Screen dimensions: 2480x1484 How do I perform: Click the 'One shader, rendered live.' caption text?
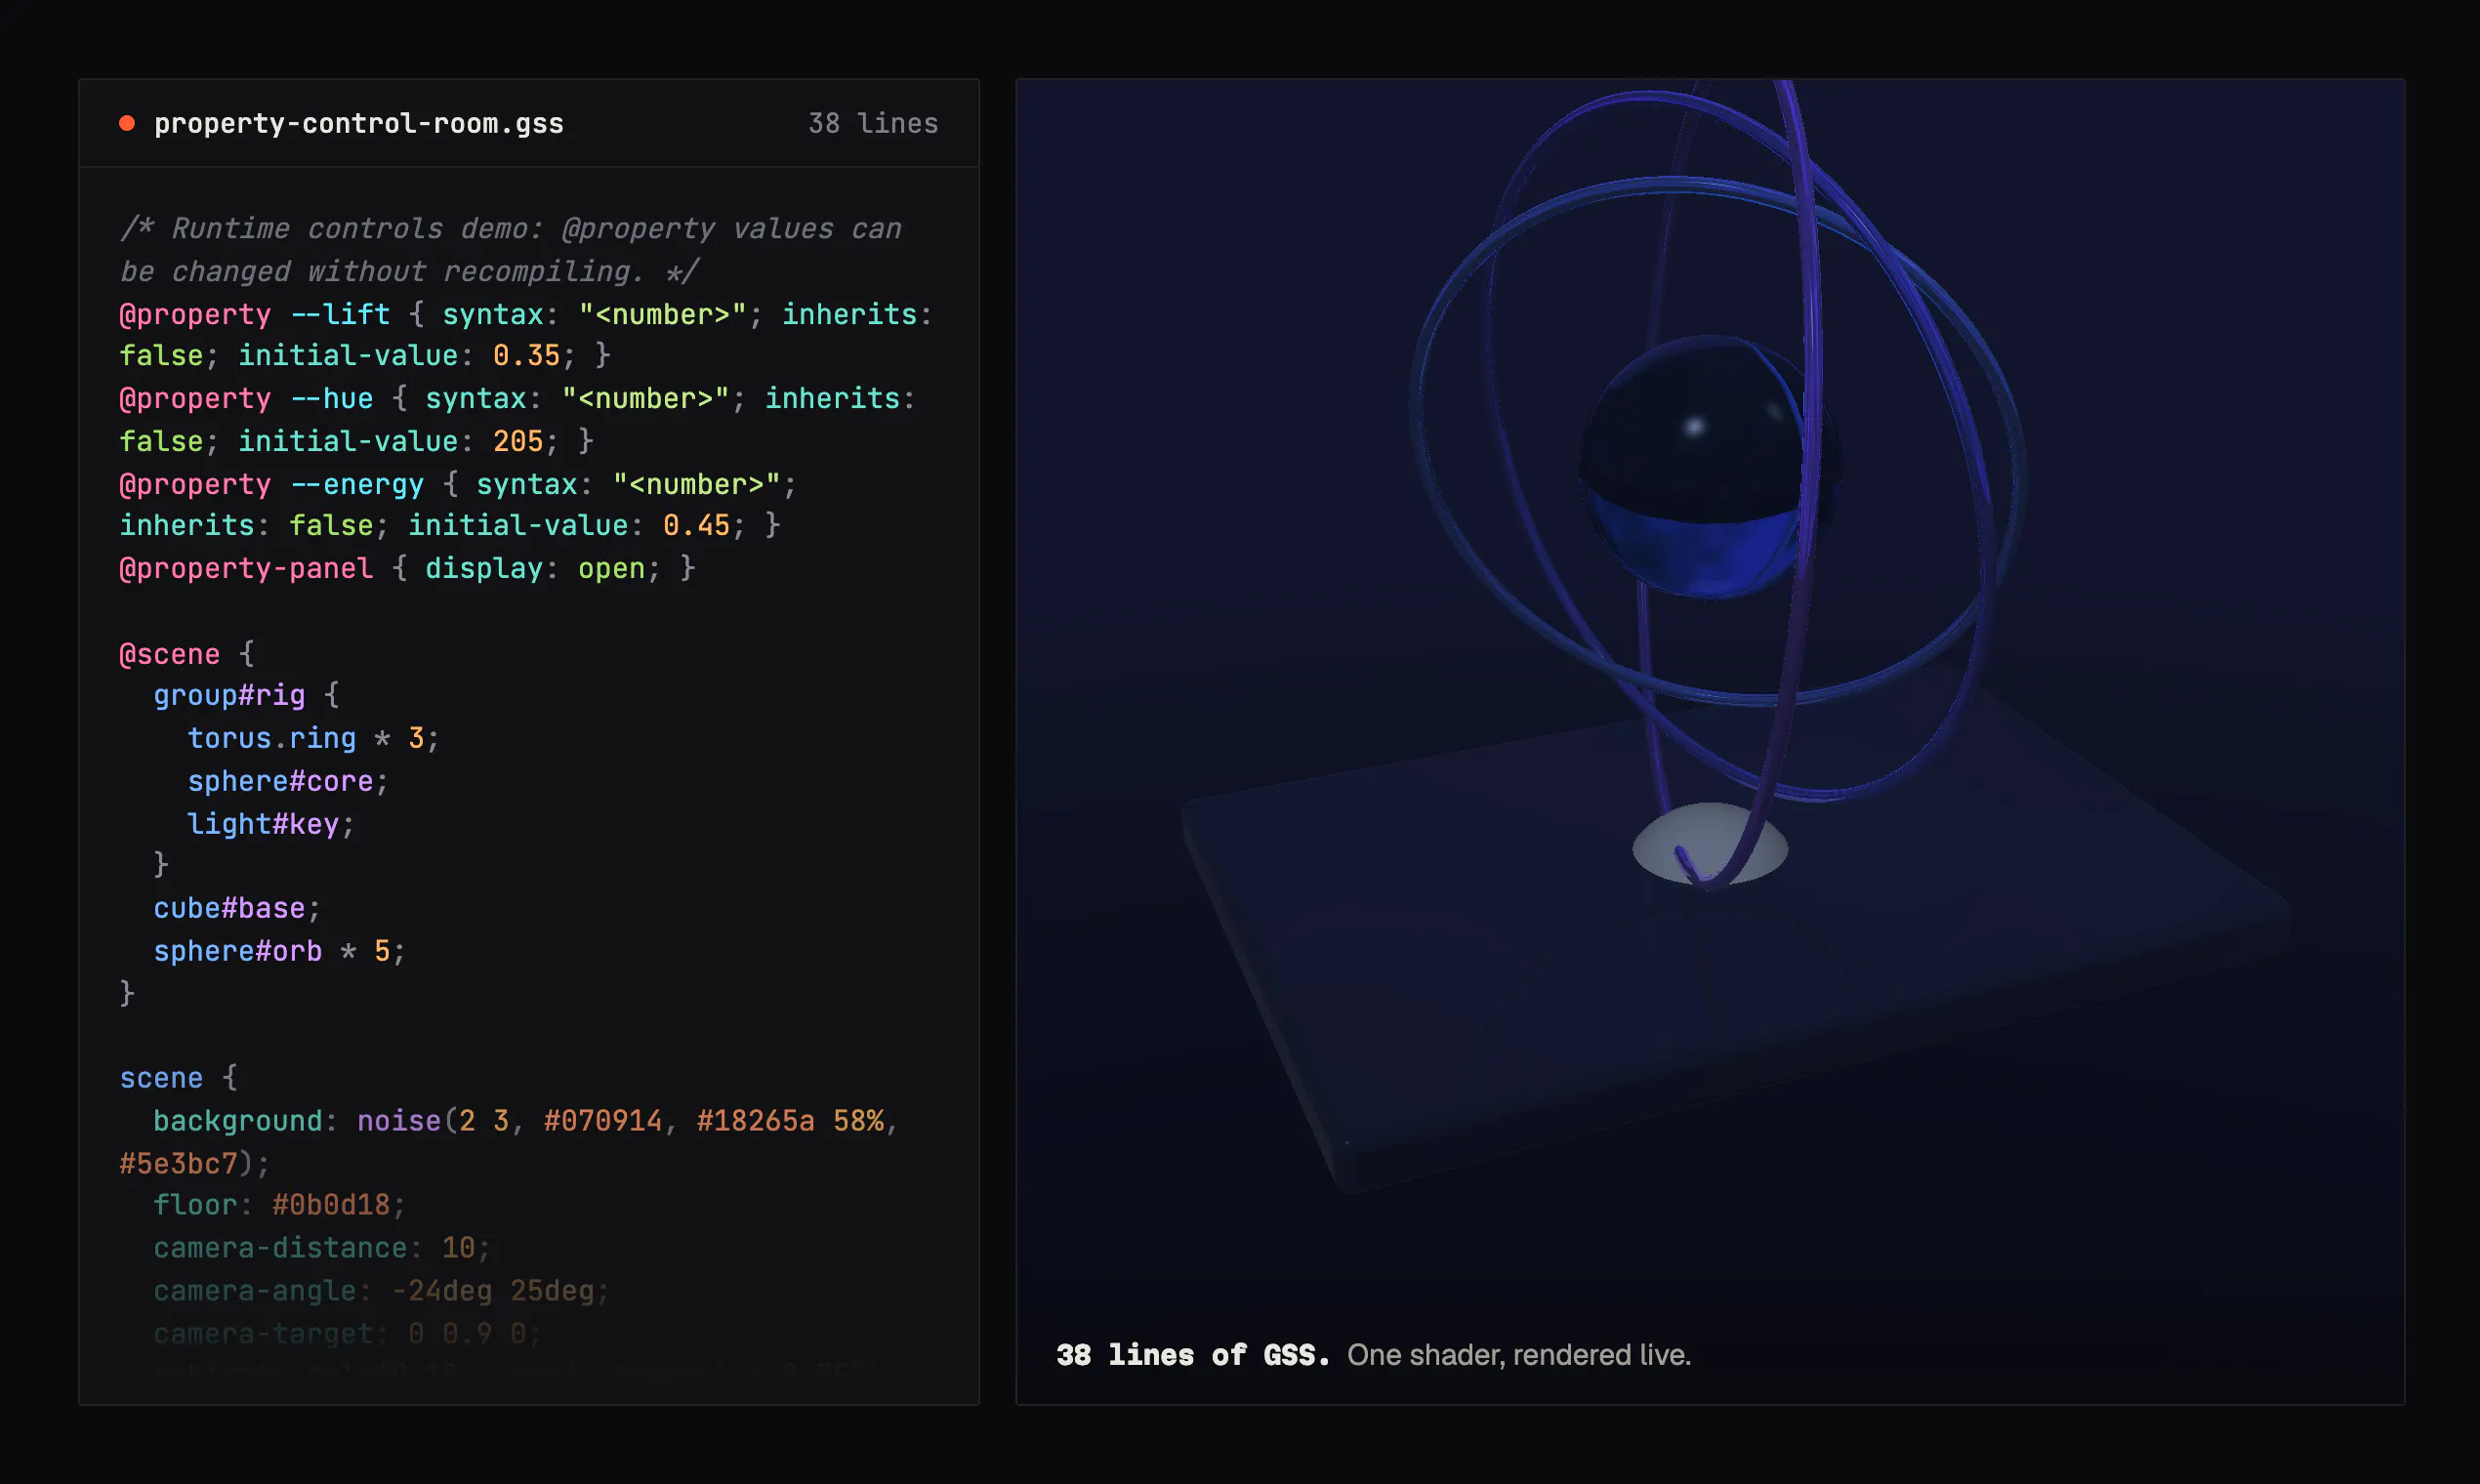tap(1519, 1355)
